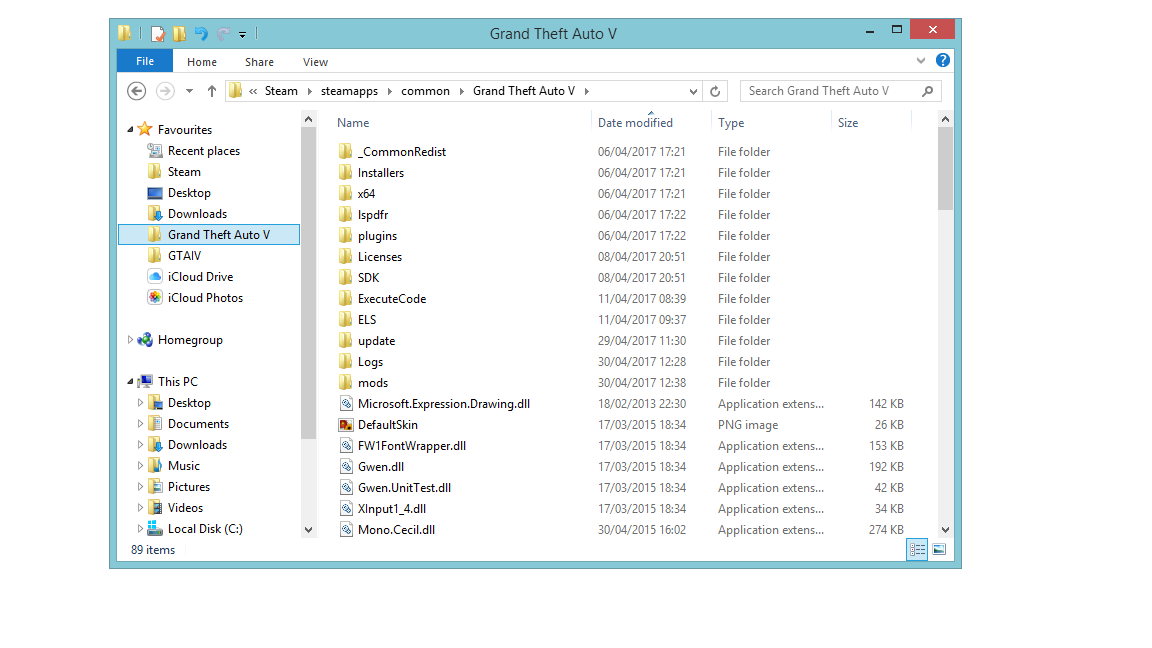Click the search magnifier icon
1152x648 pixels.
927,91
